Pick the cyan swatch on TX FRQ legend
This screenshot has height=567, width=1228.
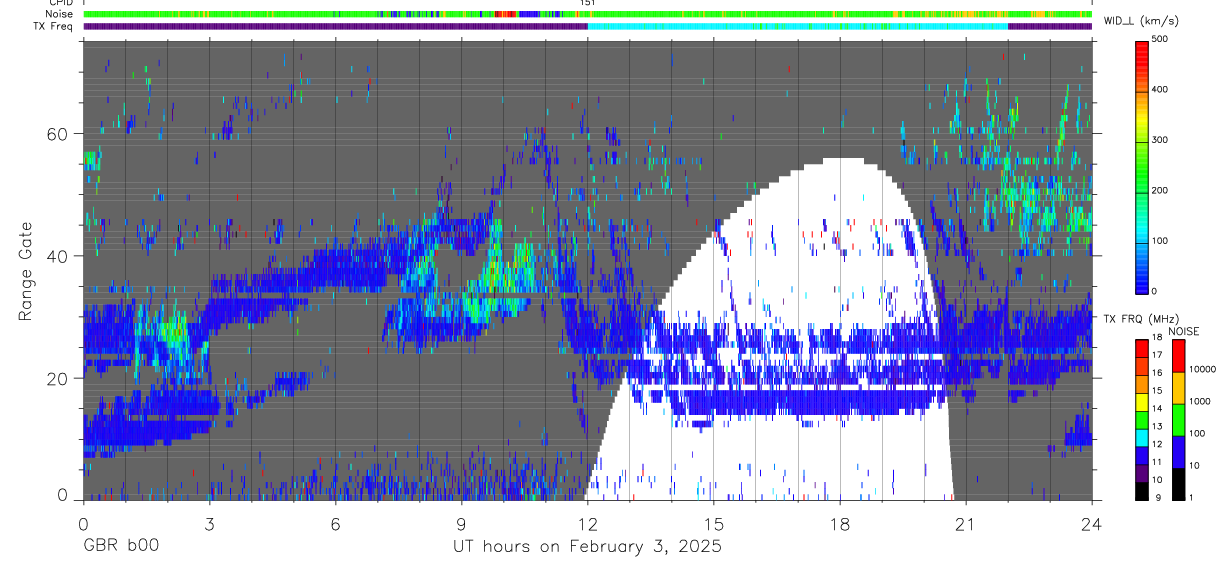tap(1142, 437)
